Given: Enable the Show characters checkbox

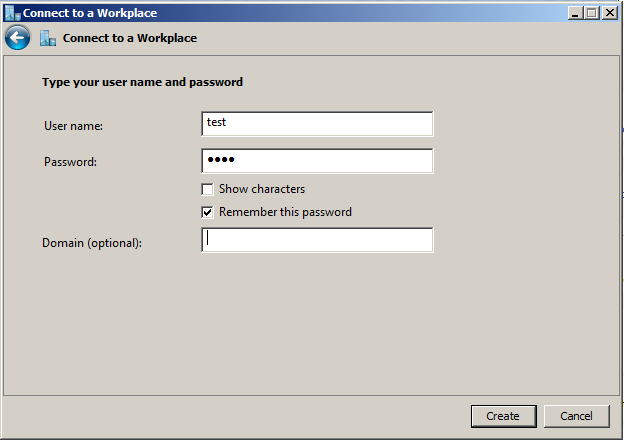Looking at the screenshot, I should pyautogui.click(x=208, y=189).
